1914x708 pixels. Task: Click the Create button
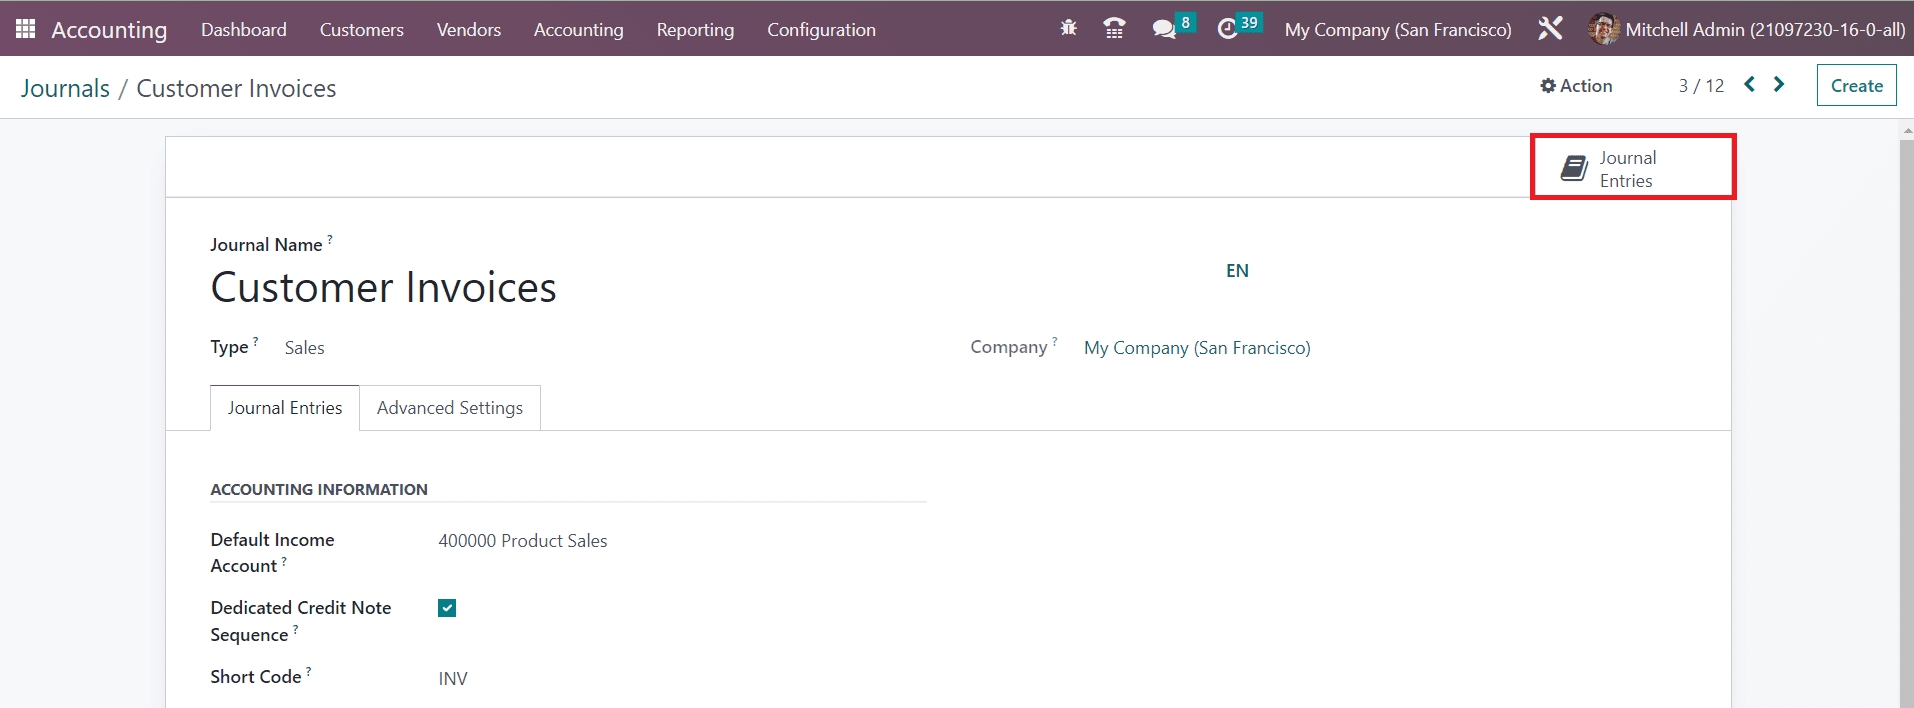1856,86
